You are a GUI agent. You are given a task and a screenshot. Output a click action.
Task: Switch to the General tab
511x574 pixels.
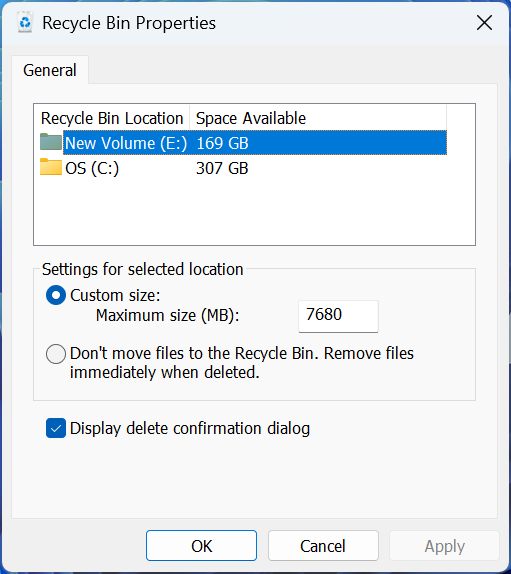click(x=50, y=70)
